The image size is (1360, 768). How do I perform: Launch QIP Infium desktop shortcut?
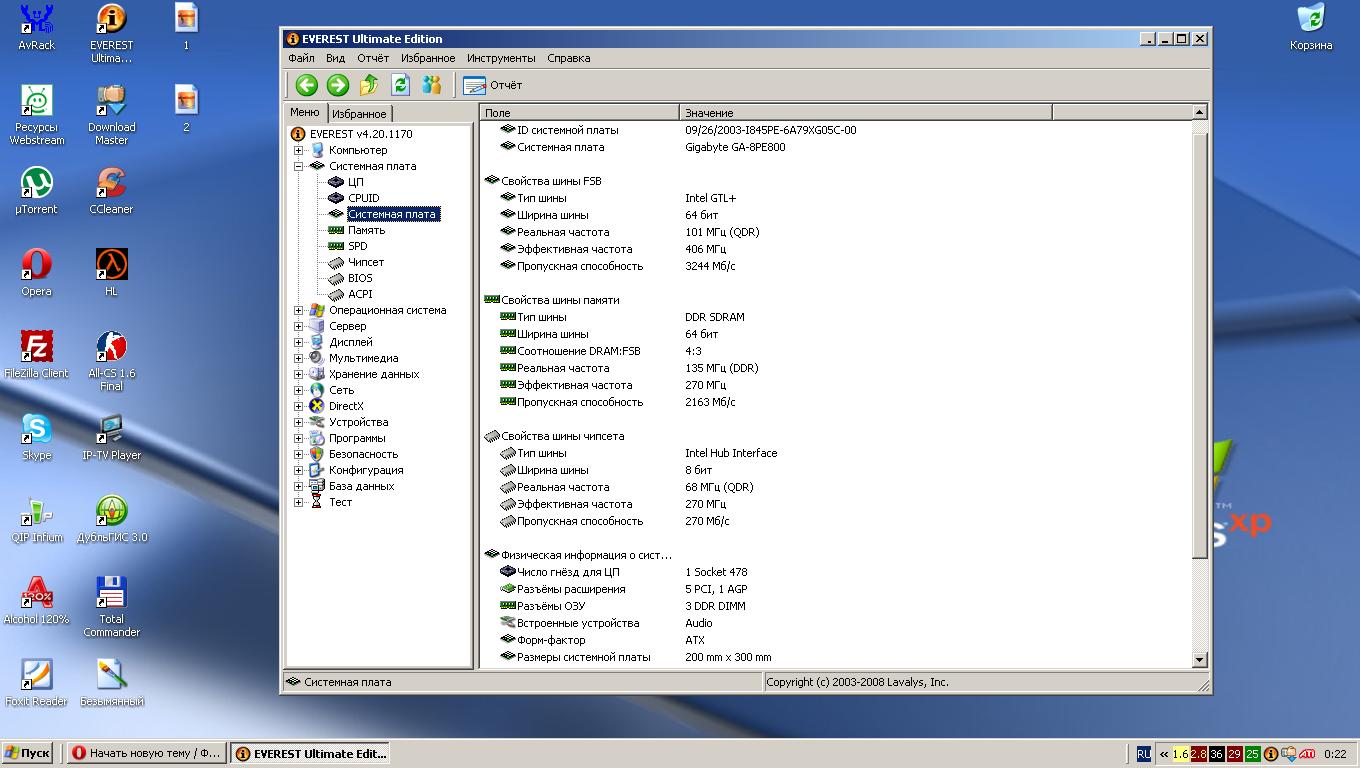[37, 519]
